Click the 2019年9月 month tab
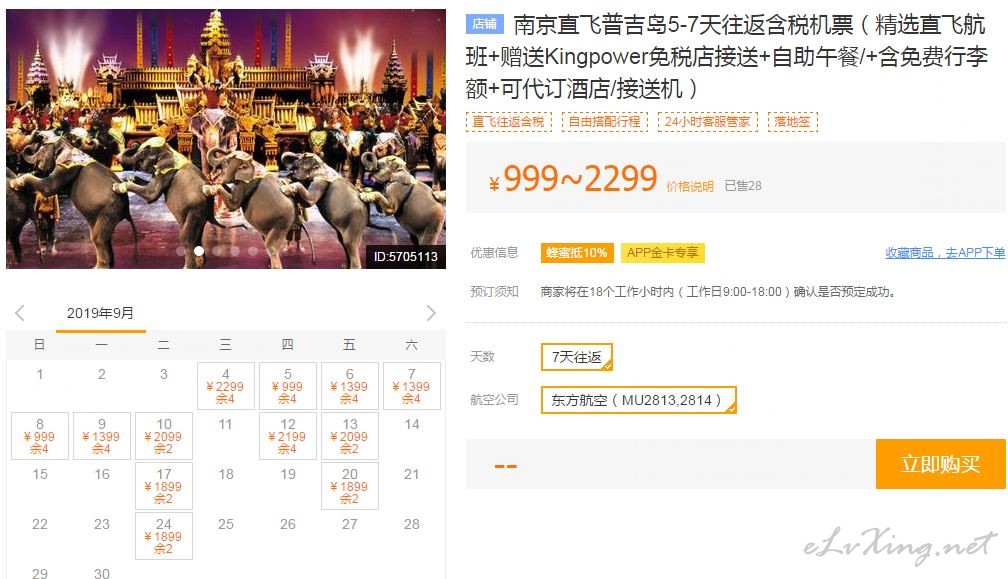This screenshot has width=1008, height=579. click(x=100, y=314)
